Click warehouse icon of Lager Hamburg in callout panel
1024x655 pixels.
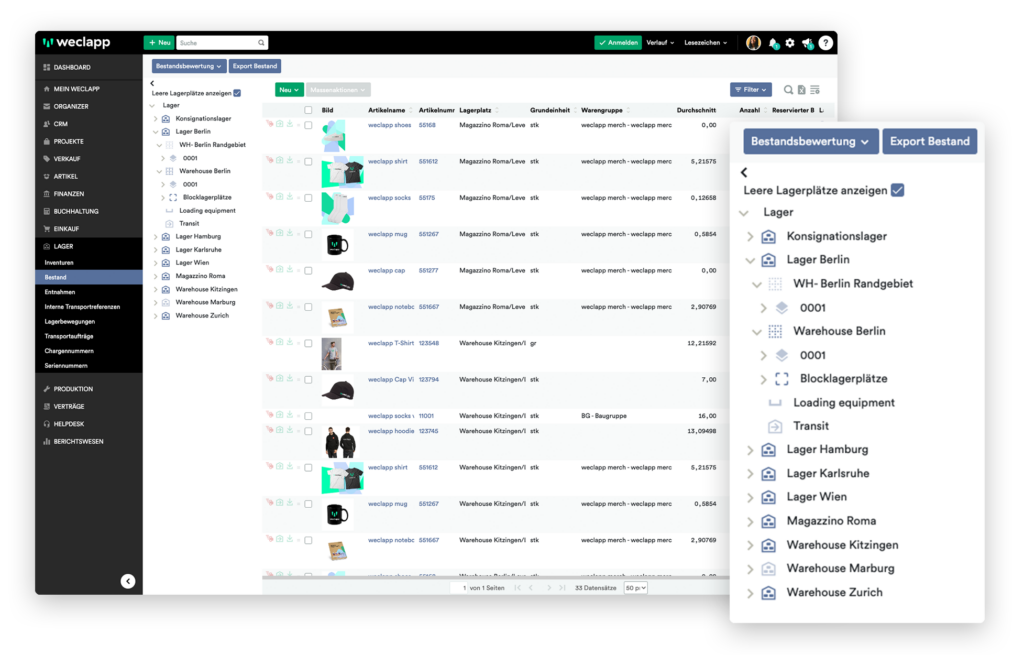pyautogui.click(x=769, y=449)
